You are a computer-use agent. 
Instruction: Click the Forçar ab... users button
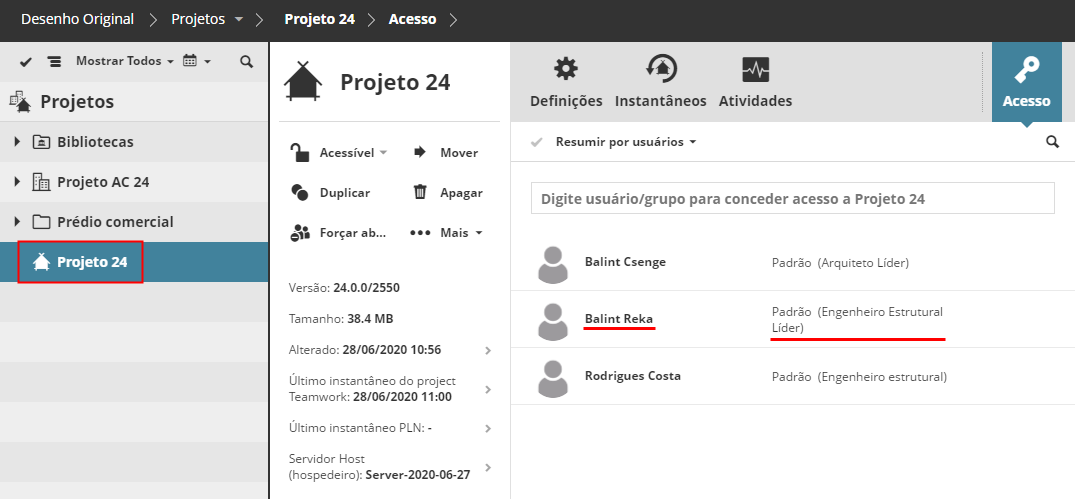[x=339, y=233]
